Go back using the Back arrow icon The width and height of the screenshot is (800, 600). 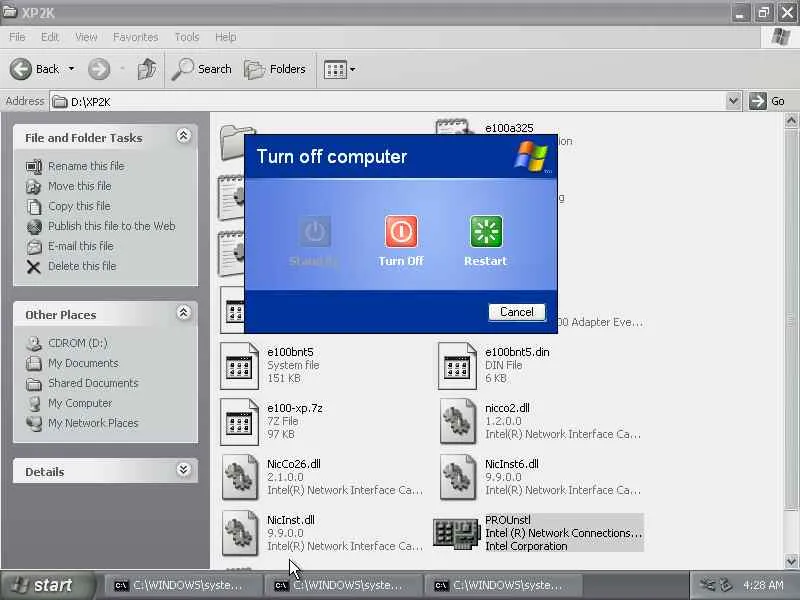click(21, 69)
